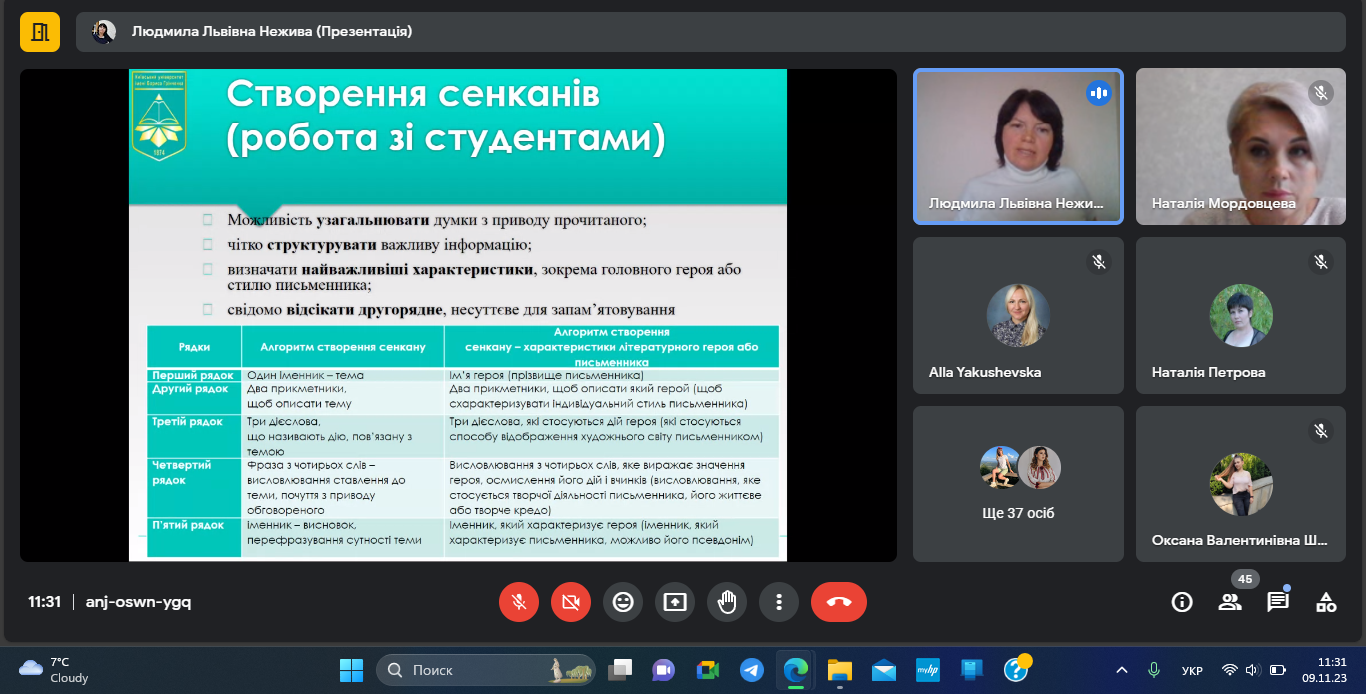Viewport: 1366px width, 694px height.
Task: Open the 'Ще 37 осіб' tile
Action: click(1018, 483)
